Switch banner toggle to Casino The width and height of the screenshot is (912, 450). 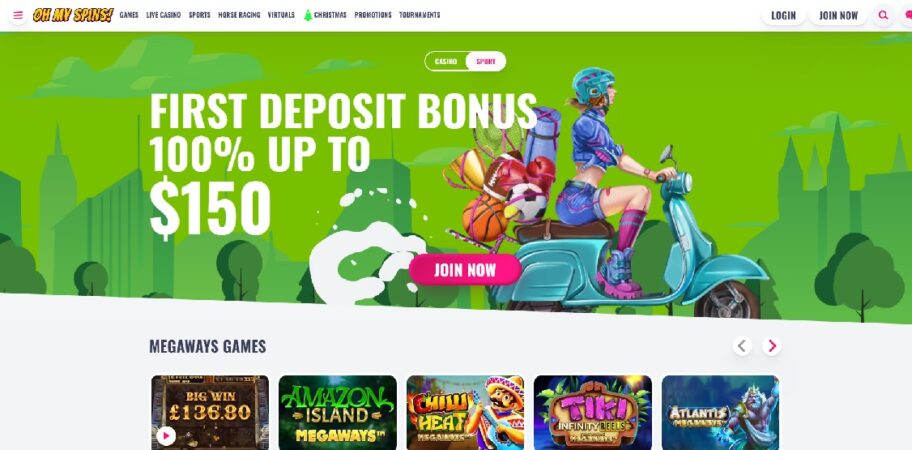pyautogui.click(x=446, y=61)
